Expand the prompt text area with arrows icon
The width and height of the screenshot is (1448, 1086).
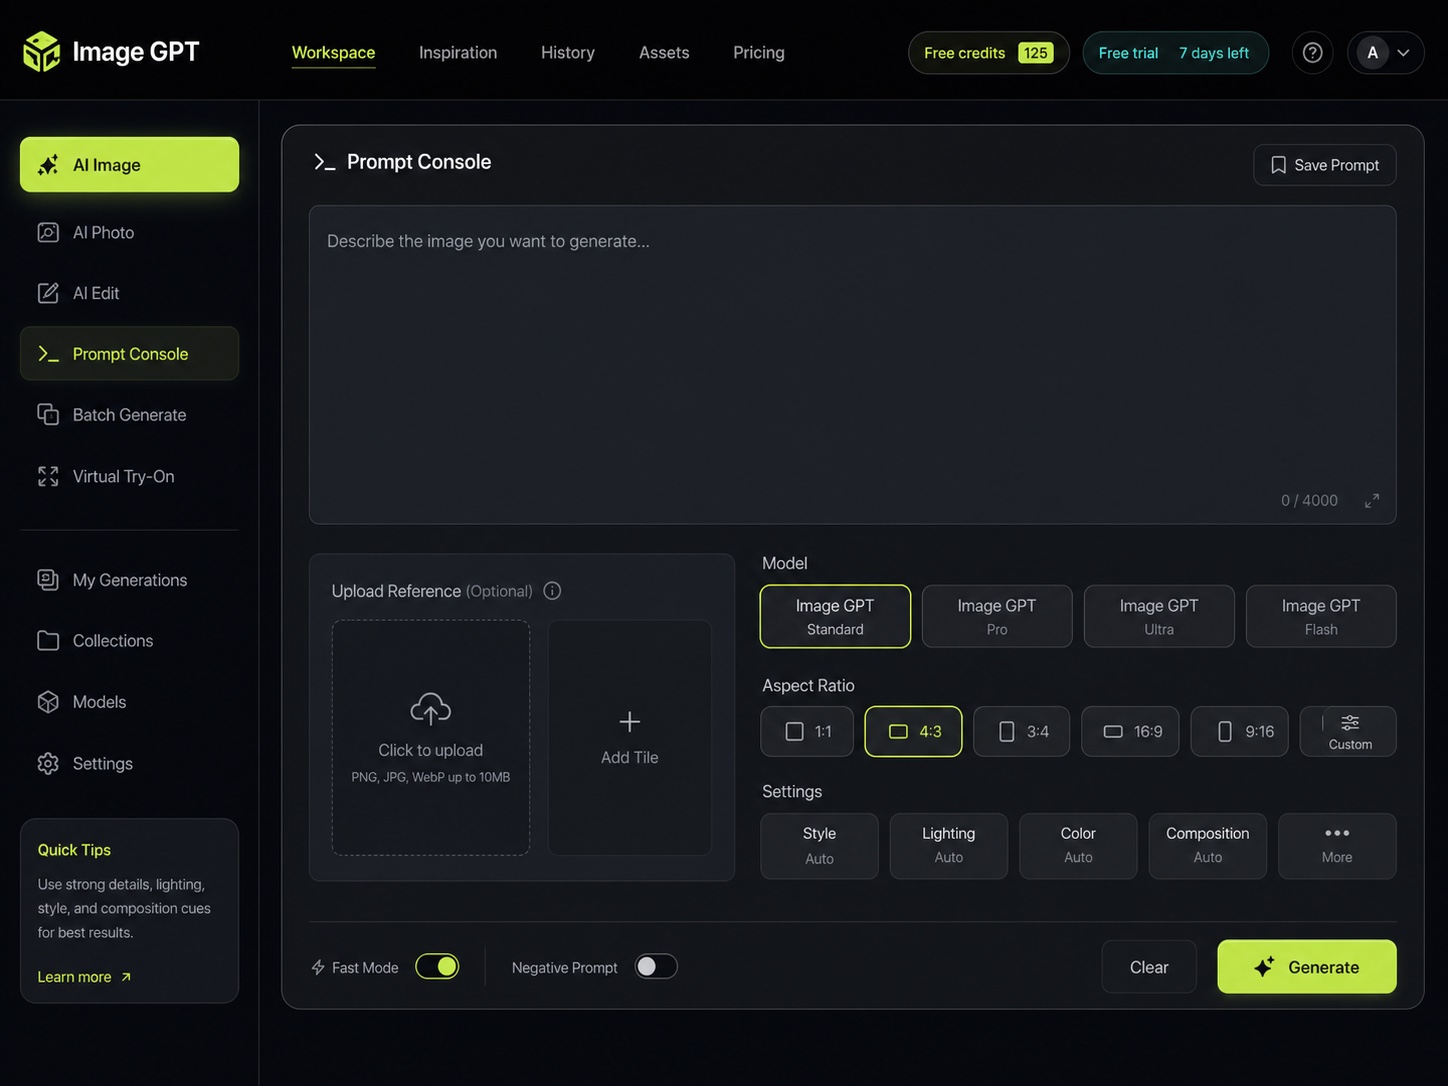[x=1372, y=500]
